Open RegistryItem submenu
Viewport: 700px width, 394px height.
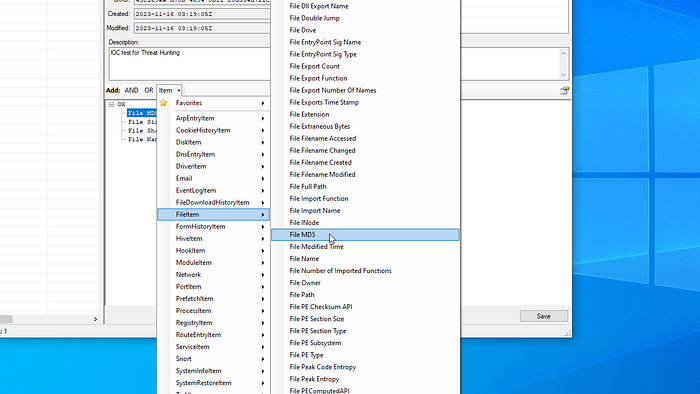[x=213, y=323]
